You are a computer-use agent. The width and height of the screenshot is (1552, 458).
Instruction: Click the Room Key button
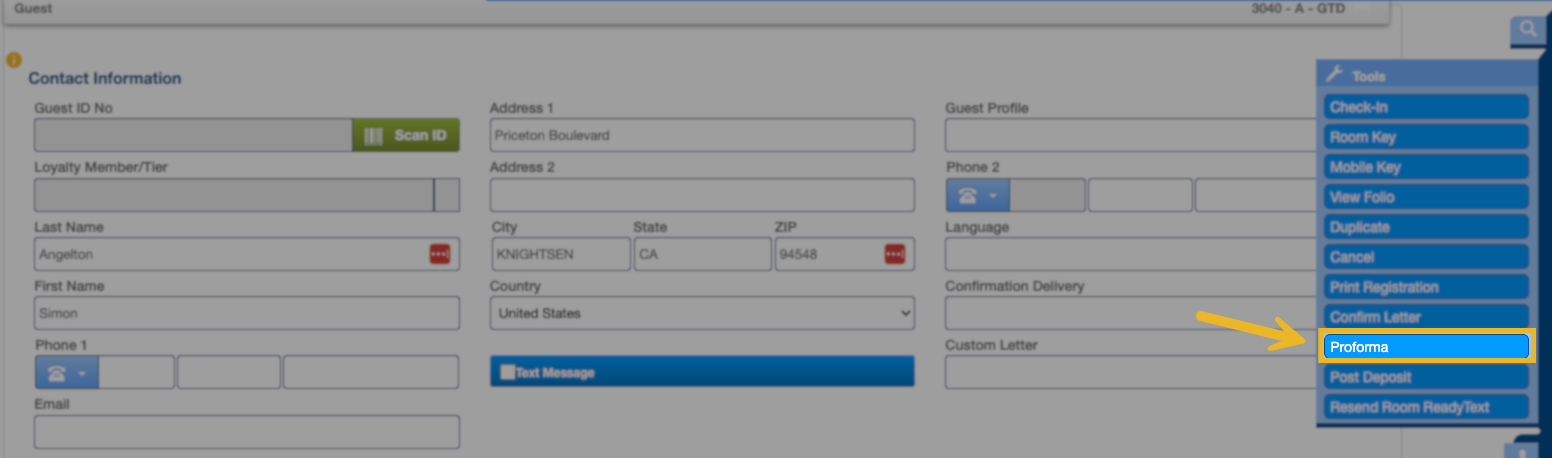[x=1427, y=137]
